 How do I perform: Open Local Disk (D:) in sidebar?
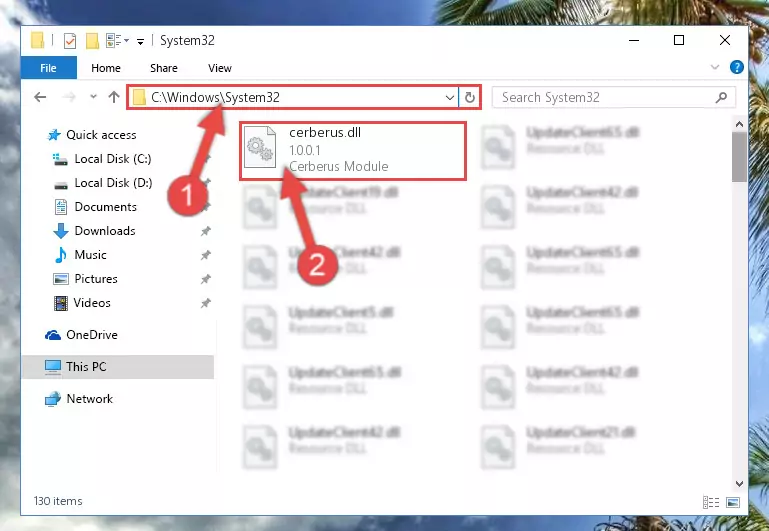pos(113,183)
